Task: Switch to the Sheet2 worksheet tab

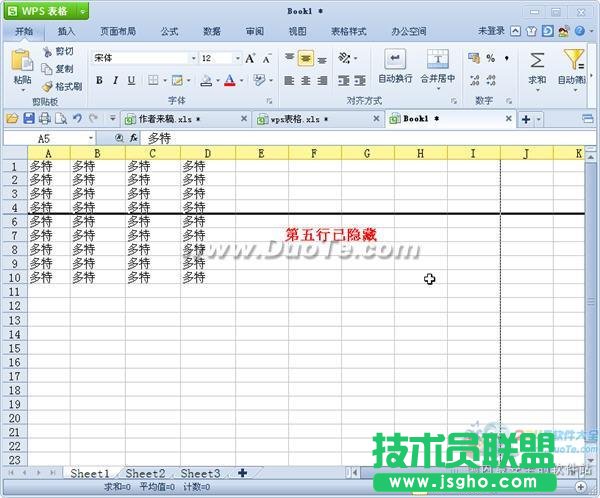Action: (145, 474)
